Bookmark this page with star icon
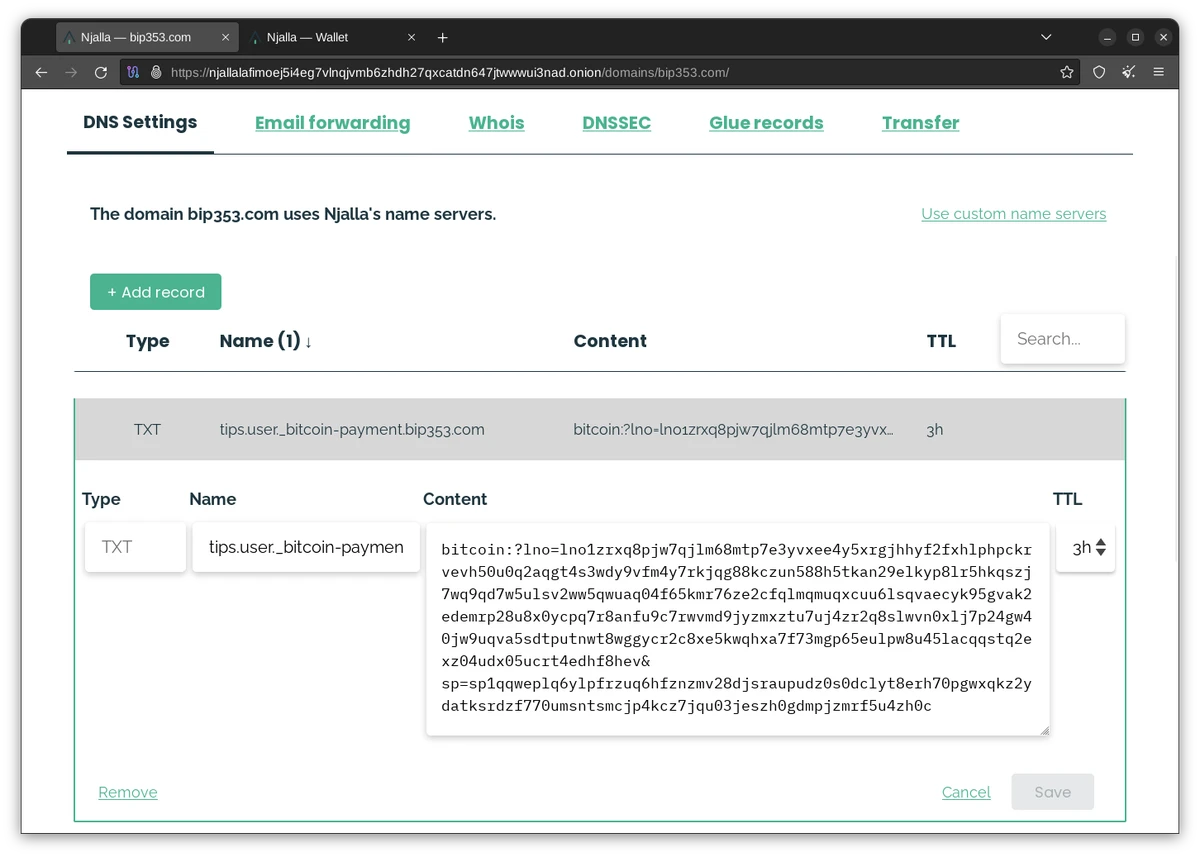1200x857 pixels. [x=1067, y=72]
